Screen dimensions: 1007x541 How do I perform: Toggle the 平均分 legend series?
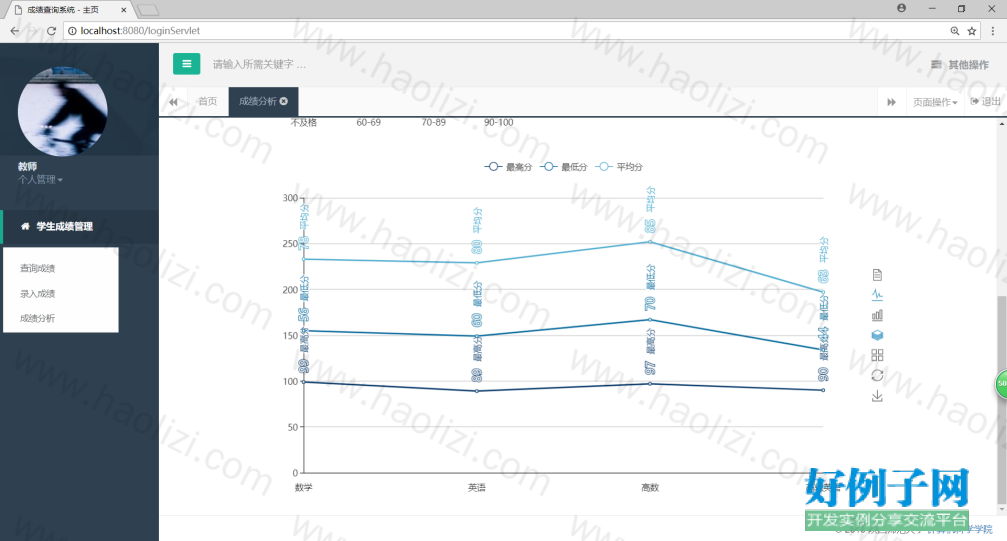pyautogui.click(x=619, y=167)
